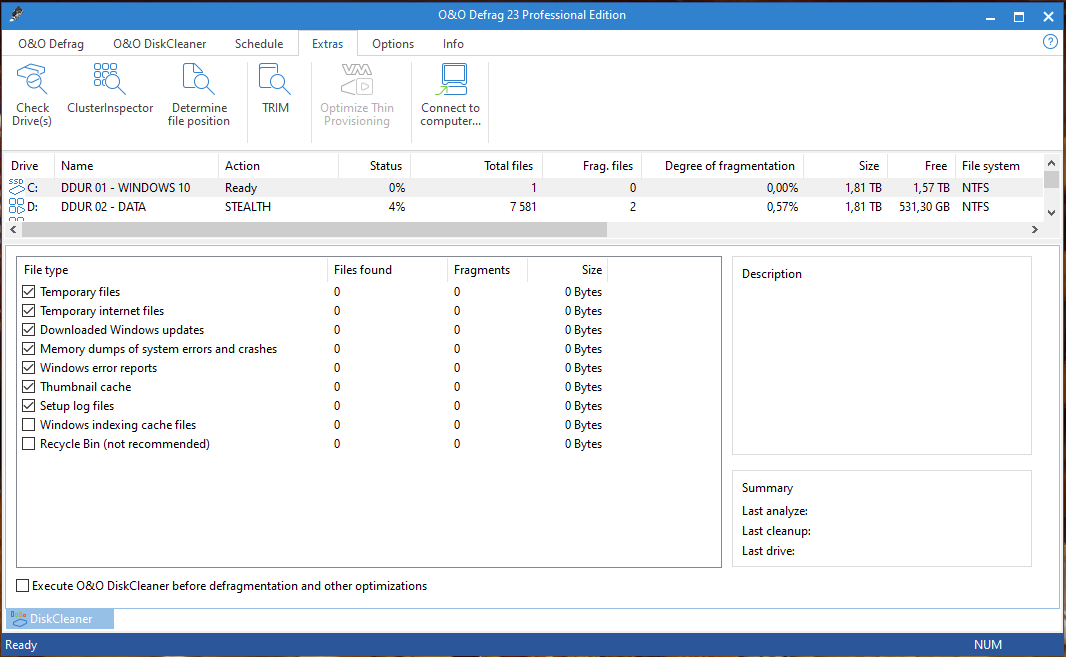Switch to the Schedule tab

click(259, 44)
